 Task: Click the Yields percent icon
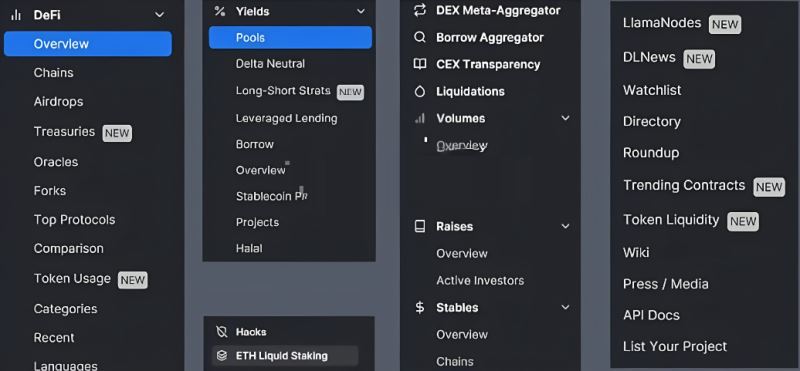[220, 11]
